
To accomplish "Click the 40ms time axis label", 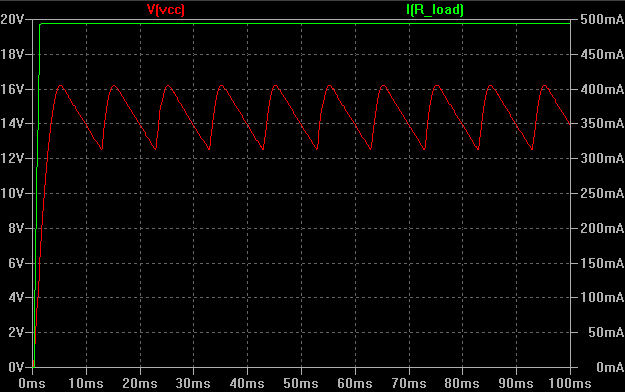I will point(247,384).
